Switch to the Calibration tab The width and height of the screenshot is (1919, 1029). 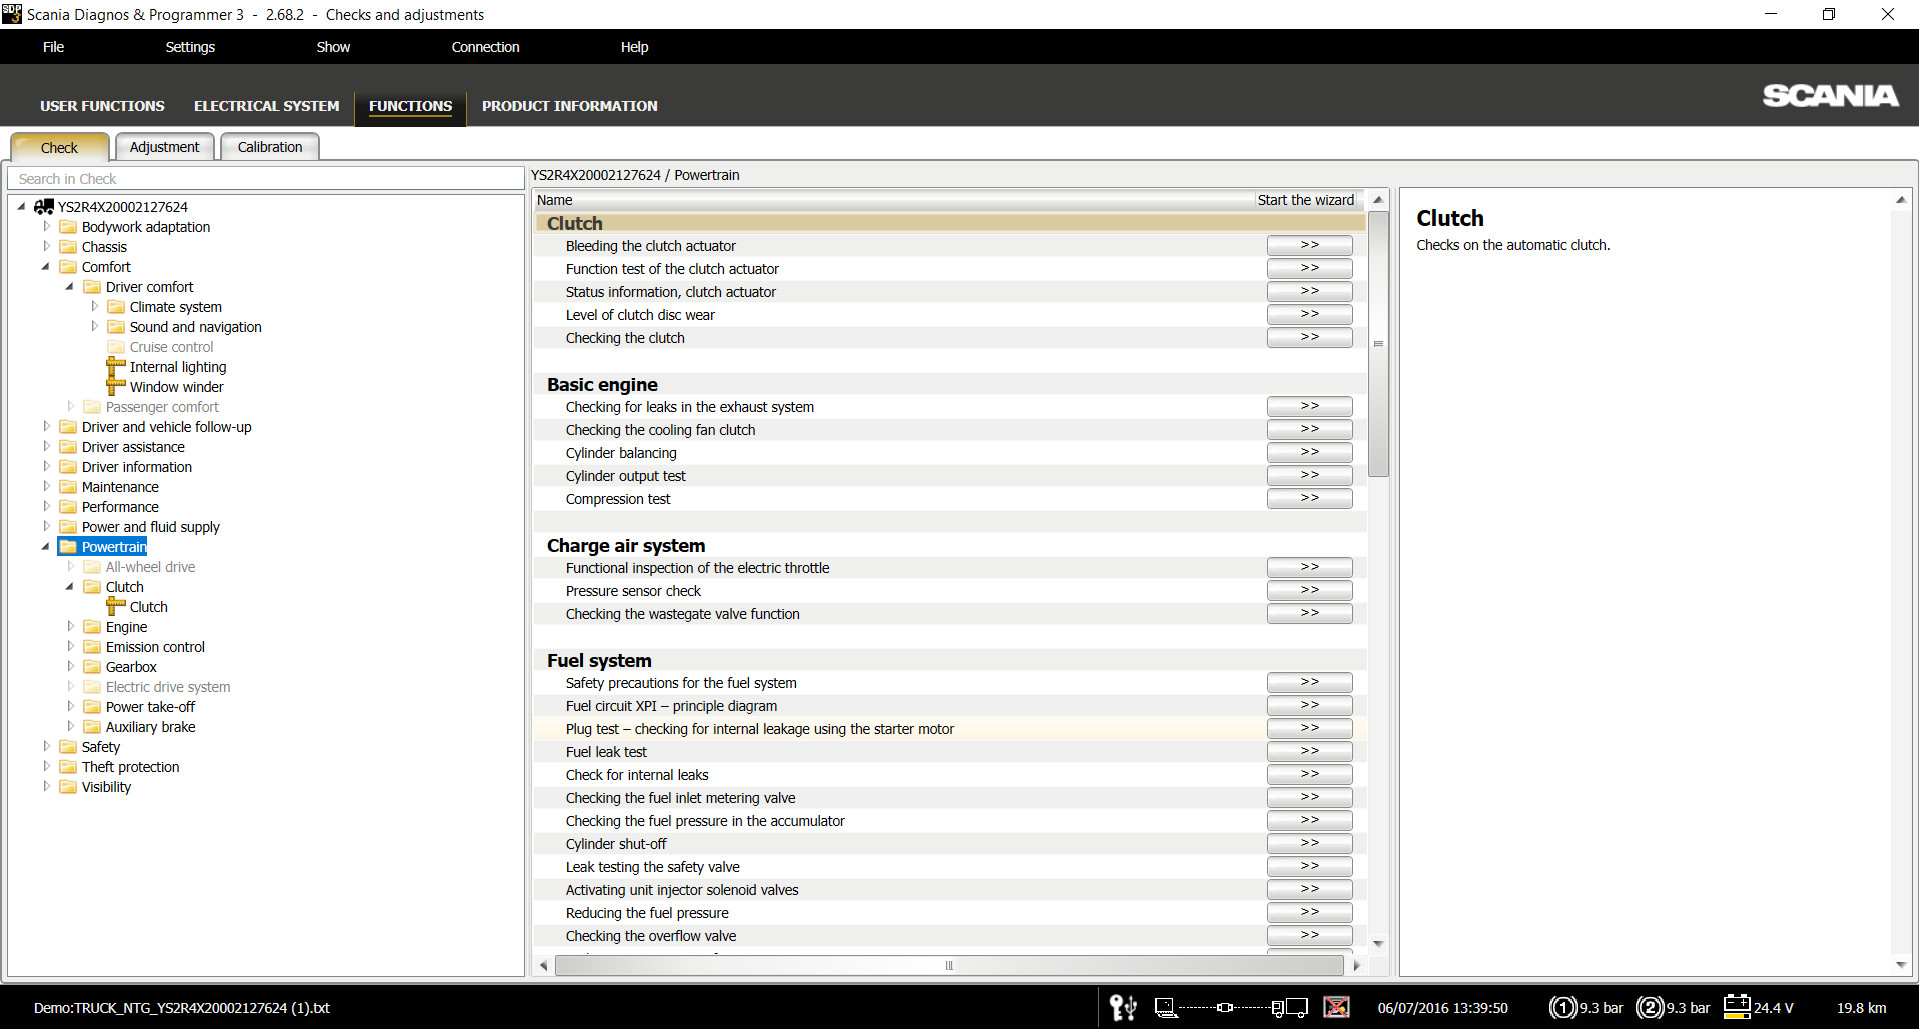pos(269,147)
